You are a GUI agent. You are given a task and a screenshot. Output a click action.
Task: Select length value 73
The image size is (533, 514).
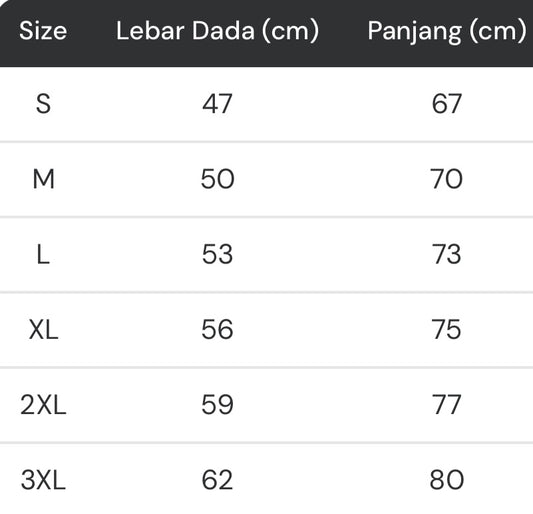[x=447, y=255]
